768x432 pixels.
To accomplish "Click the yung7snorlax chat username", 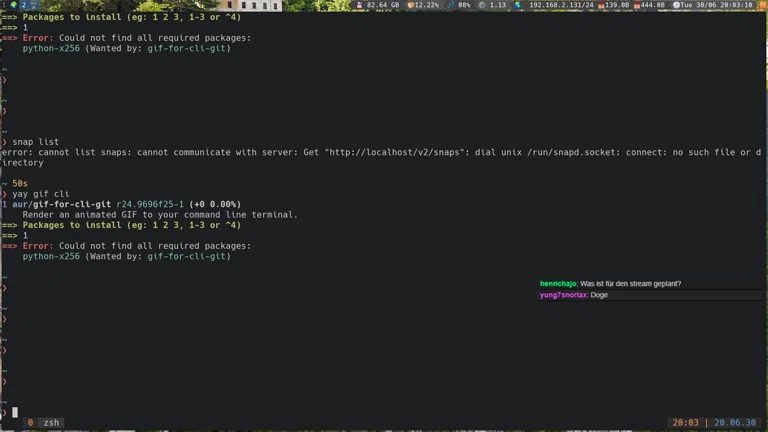I will [563, 295].
